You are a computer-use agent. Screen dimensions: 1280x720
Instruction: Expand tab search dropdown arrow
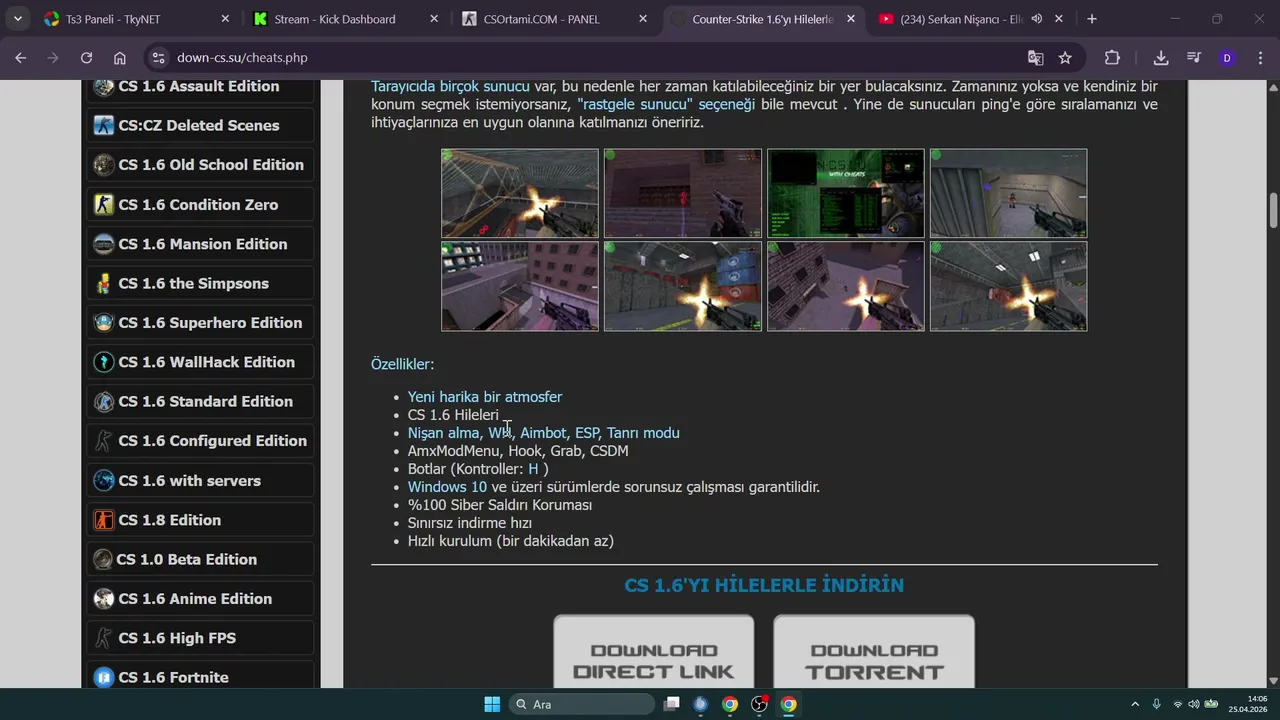17,19
